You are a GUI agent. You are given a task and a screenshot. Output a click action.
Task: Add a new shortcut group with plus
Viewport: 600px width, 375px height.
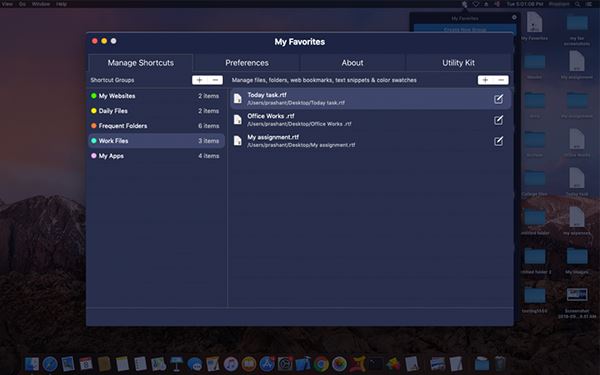click(x=199, y=80)
